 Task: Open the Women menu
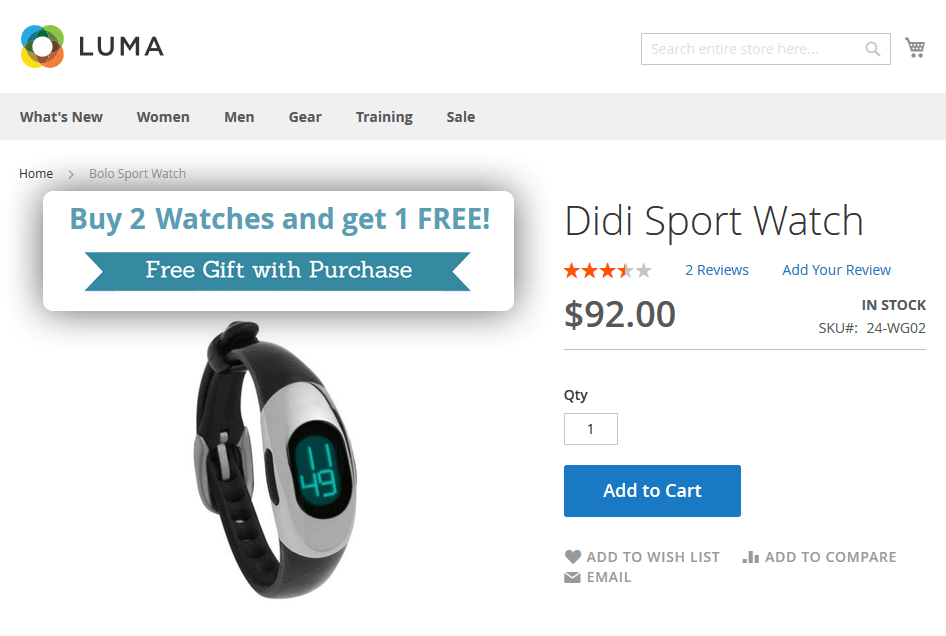[163, 117]
